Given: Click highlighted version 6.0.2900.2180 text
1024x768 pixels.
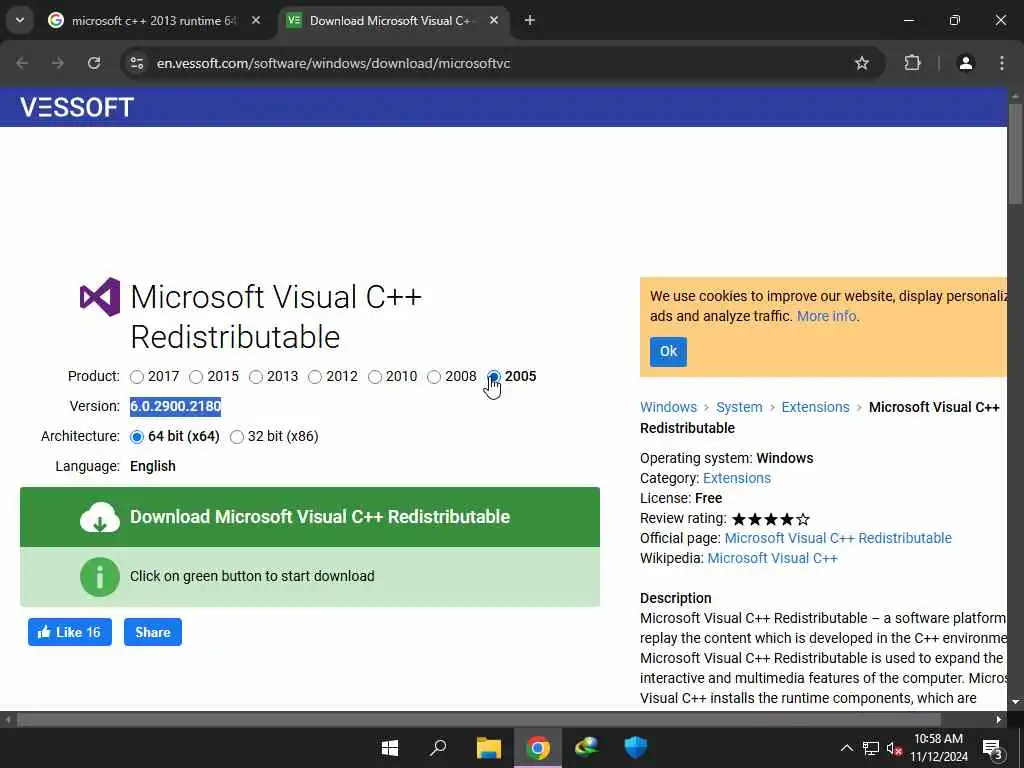Looking at the screenshot, I should [175, 406].
